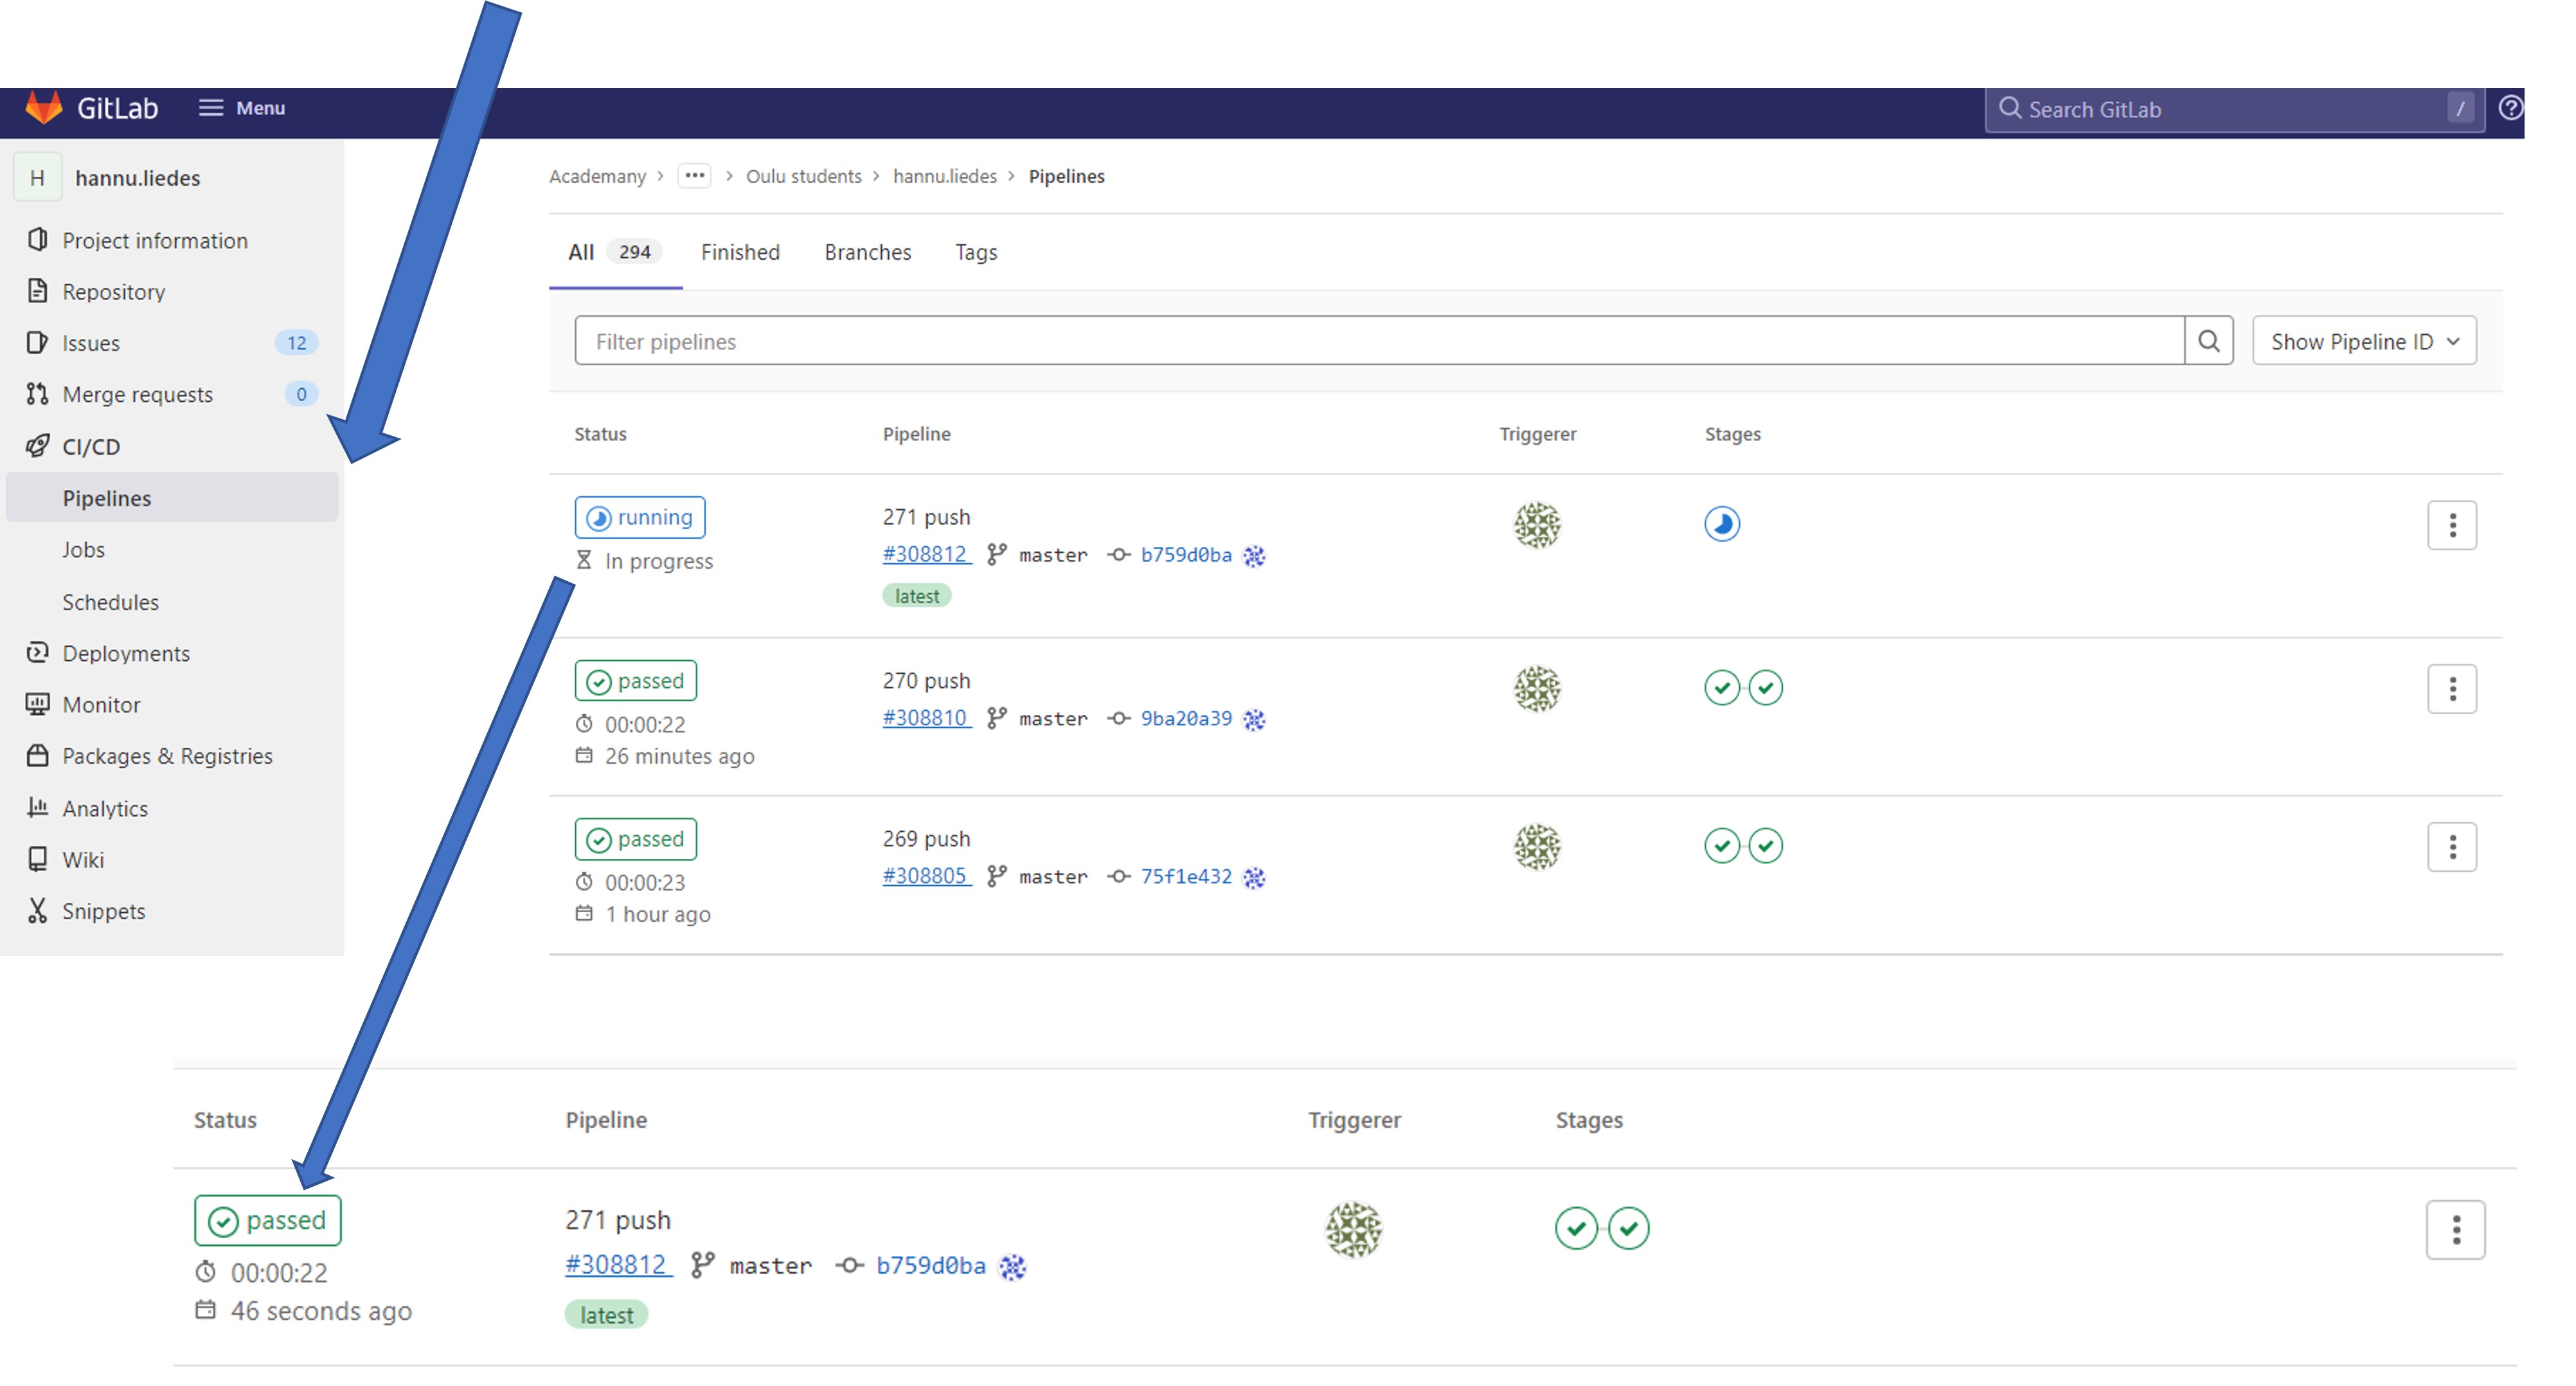Click the Merge requests sidebar icon
Viewport: 2576px width, 1386px height.
coord(37,394)
